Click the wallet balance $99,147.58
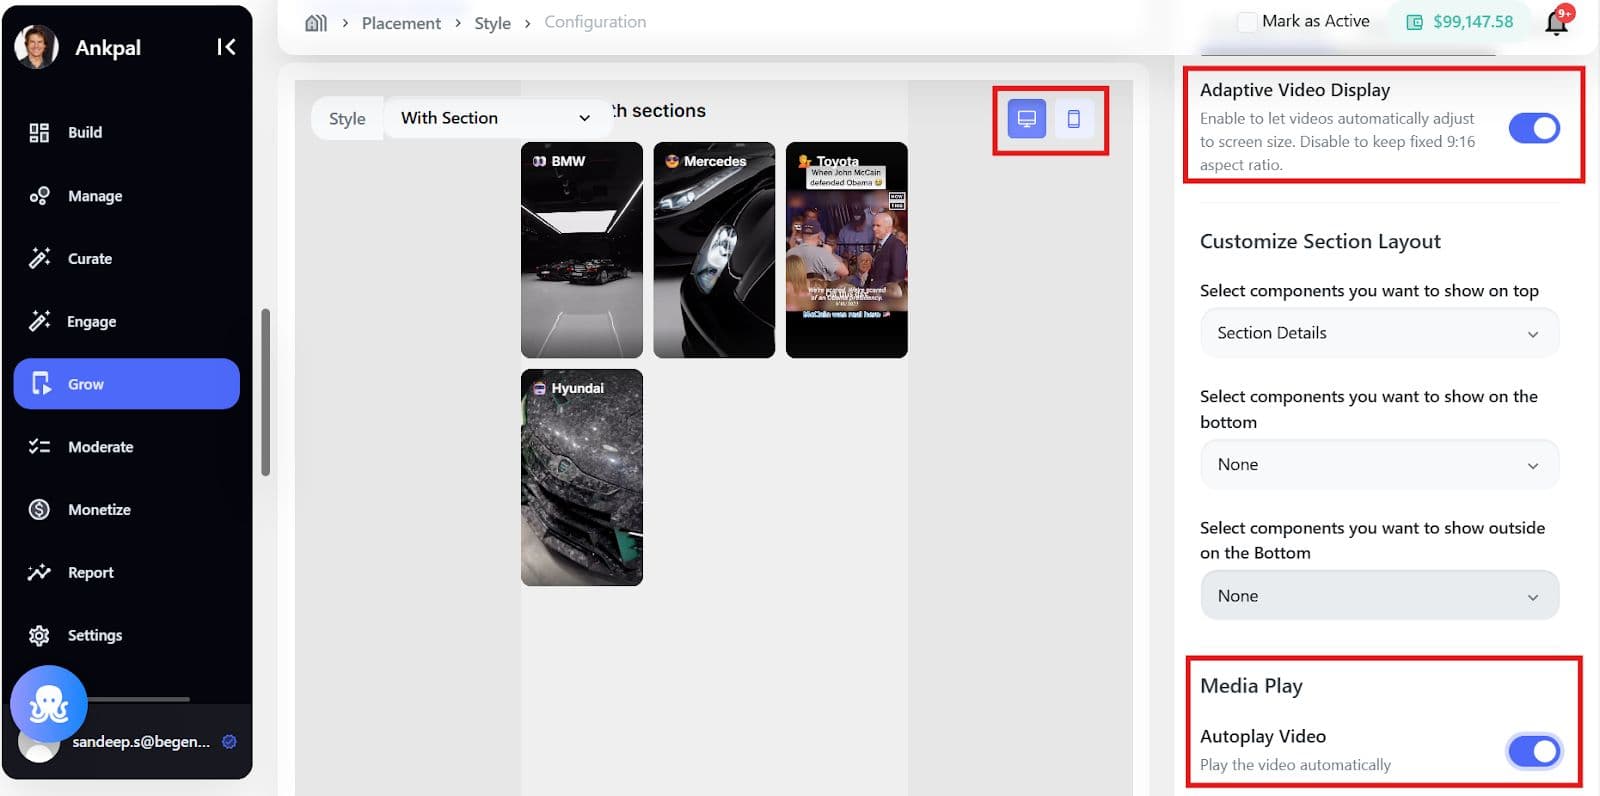 [1461, 22]
